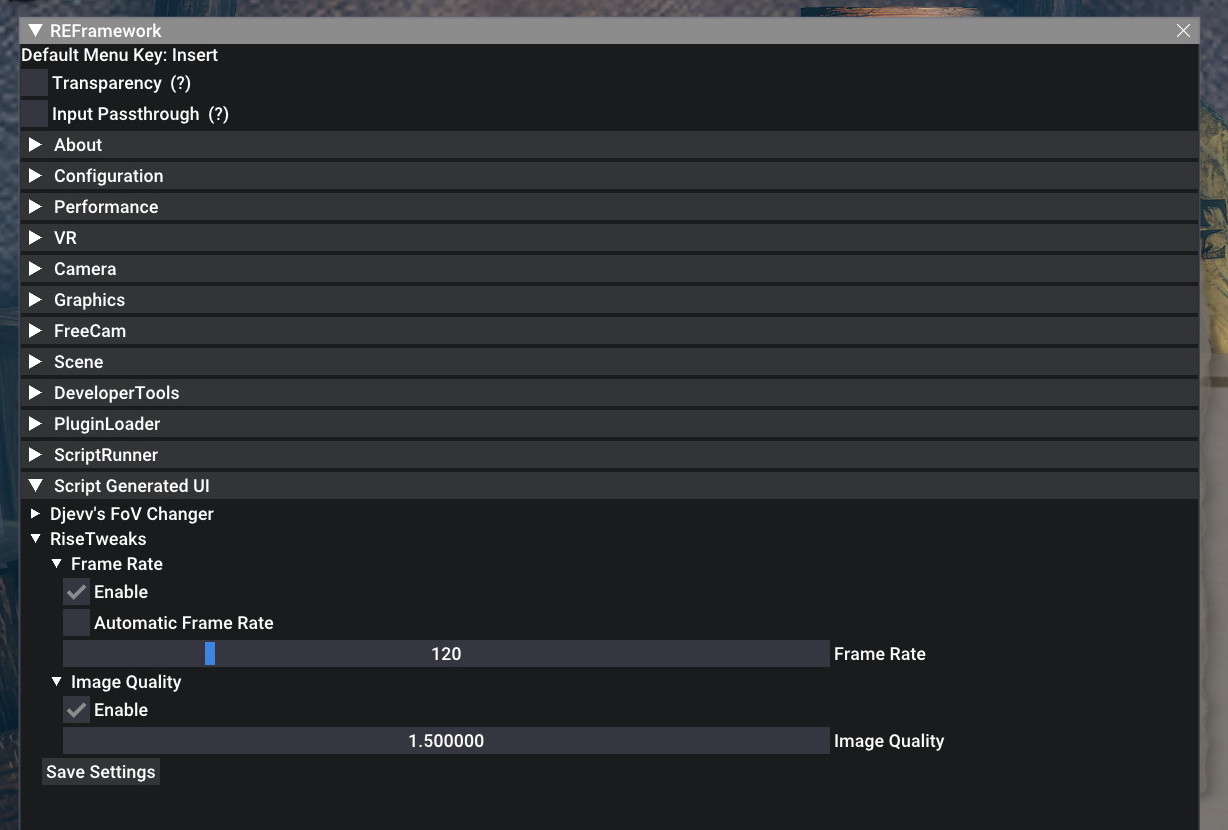1228x830 pixels.
Task: Click the Save Settings button
Action: 101,772
